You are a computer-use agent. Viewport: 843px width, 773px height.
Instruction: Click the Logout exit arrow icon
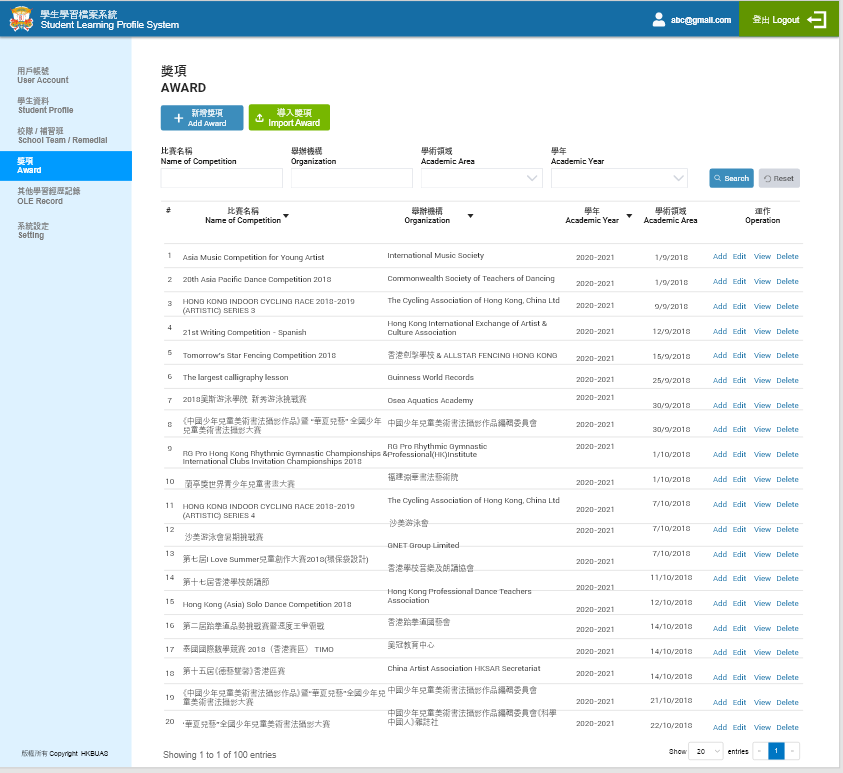tap(817, 19)
